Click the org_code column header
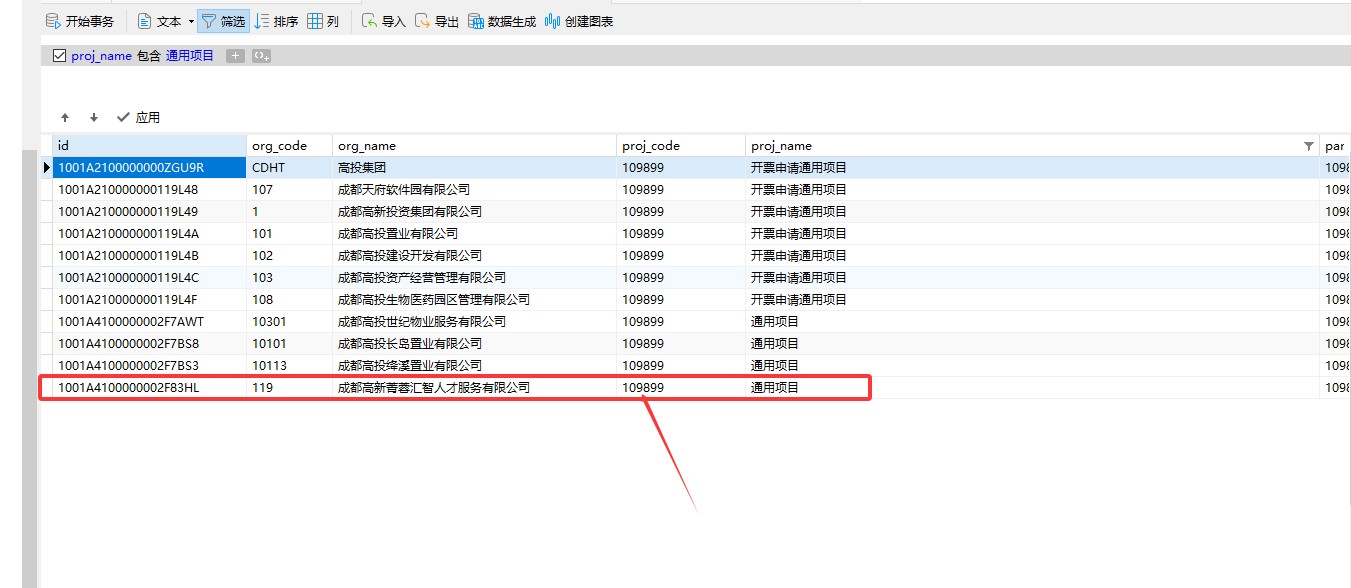Viewport: 1351px width, 588px height. click(289, 145)
